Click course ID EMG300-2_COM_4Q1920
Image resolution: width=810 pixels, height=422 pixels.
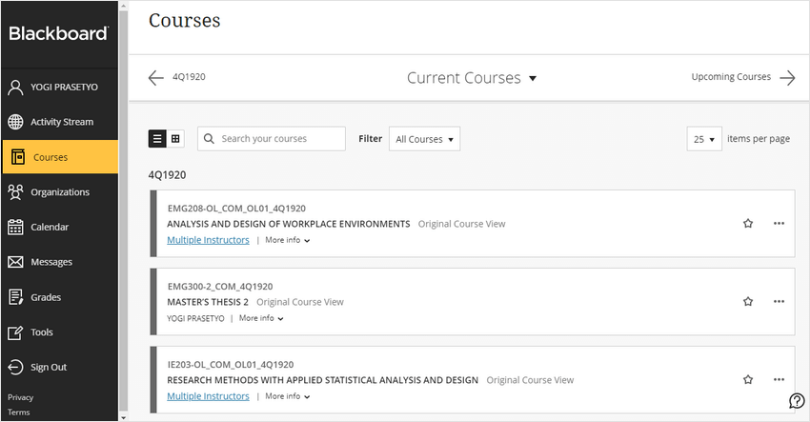pyautogui.click(x=220, y=287)
